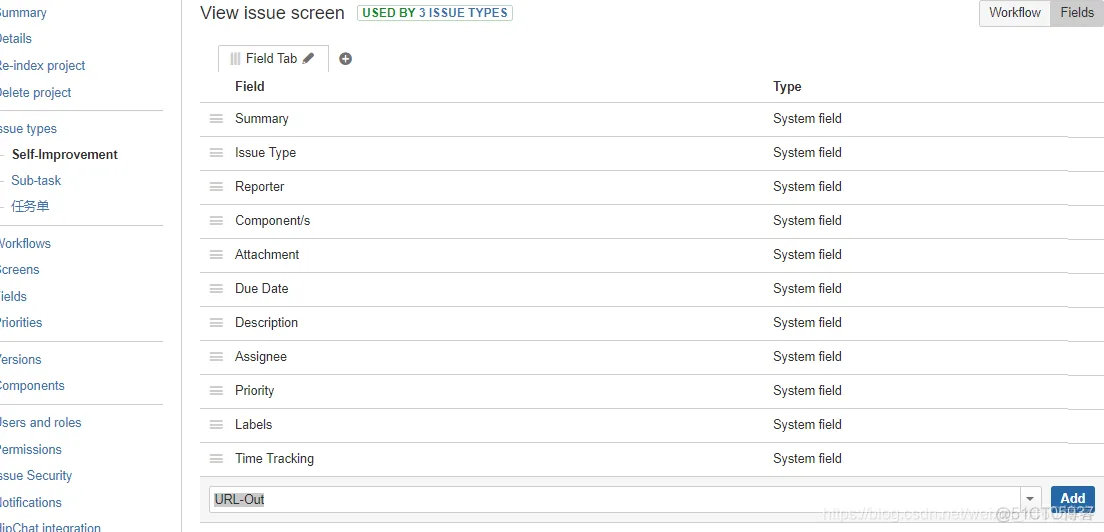Add a new tab with the plus icon
Screen dimensions: 1104x532
(x=345, y=59)
